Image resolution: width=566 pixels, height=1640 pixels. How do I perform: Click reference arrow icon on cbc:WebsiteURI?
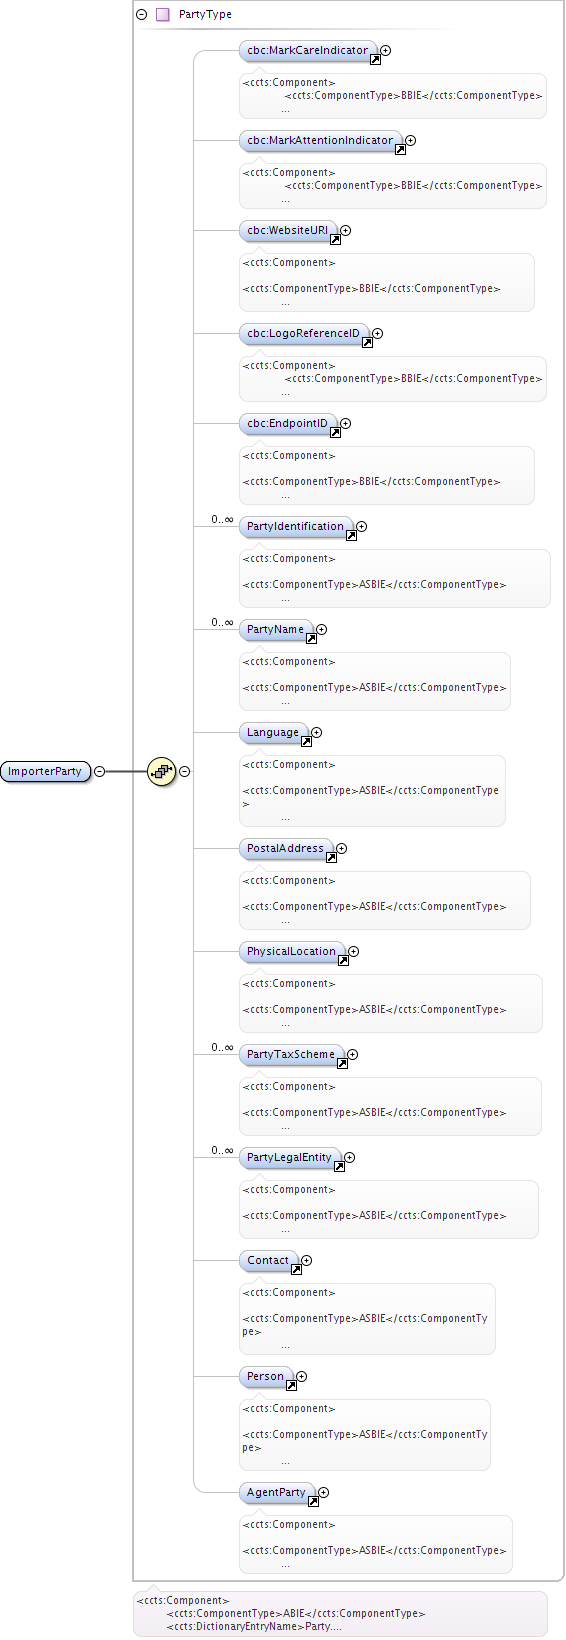[335, 240]
